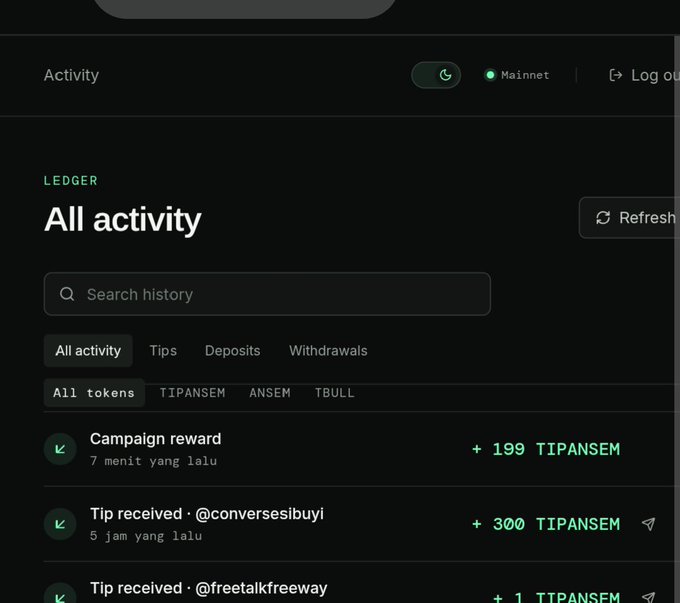Click the Tip received @conversesibuyi entry
Image resolution: width=680 pixels, height=603 pixels.
207,514
